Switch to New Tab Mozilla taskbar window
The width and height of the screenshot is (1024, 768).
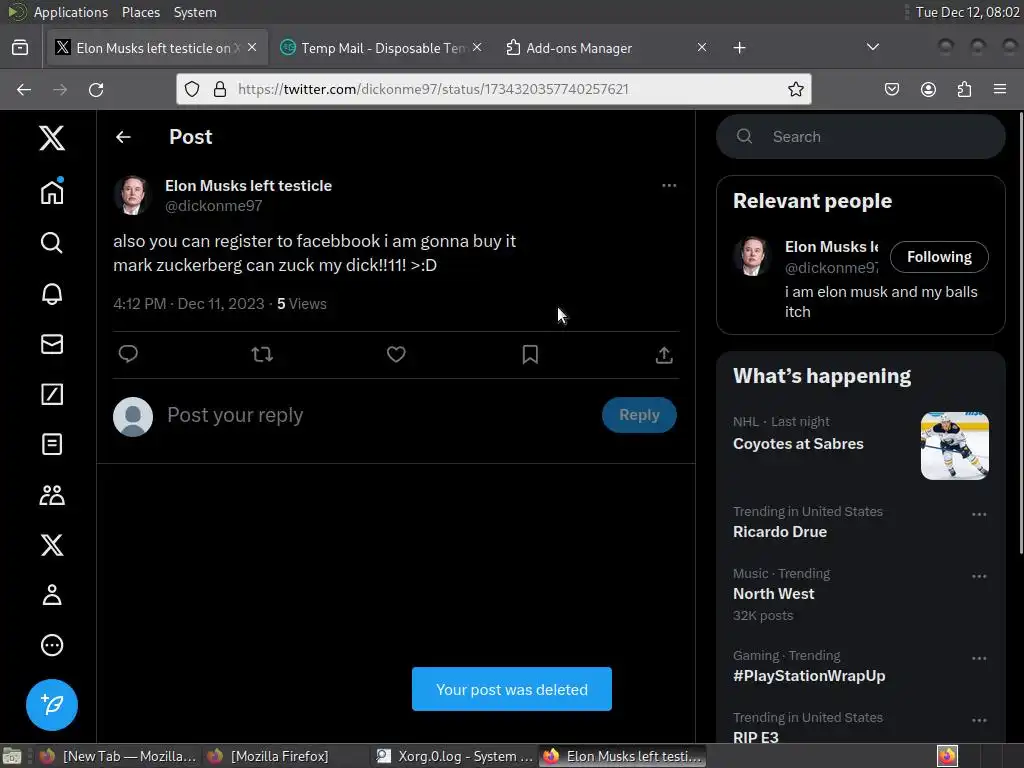point(118,756)
